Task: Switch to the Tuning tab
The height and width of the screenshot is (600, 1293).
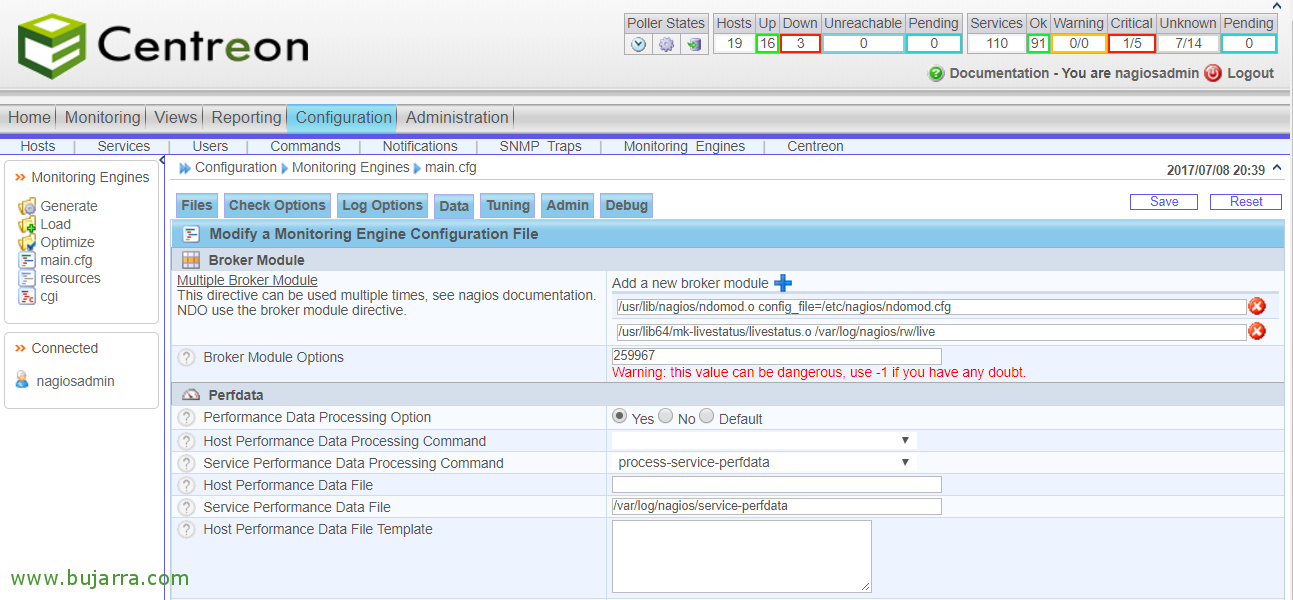Action: click(508, 206)
